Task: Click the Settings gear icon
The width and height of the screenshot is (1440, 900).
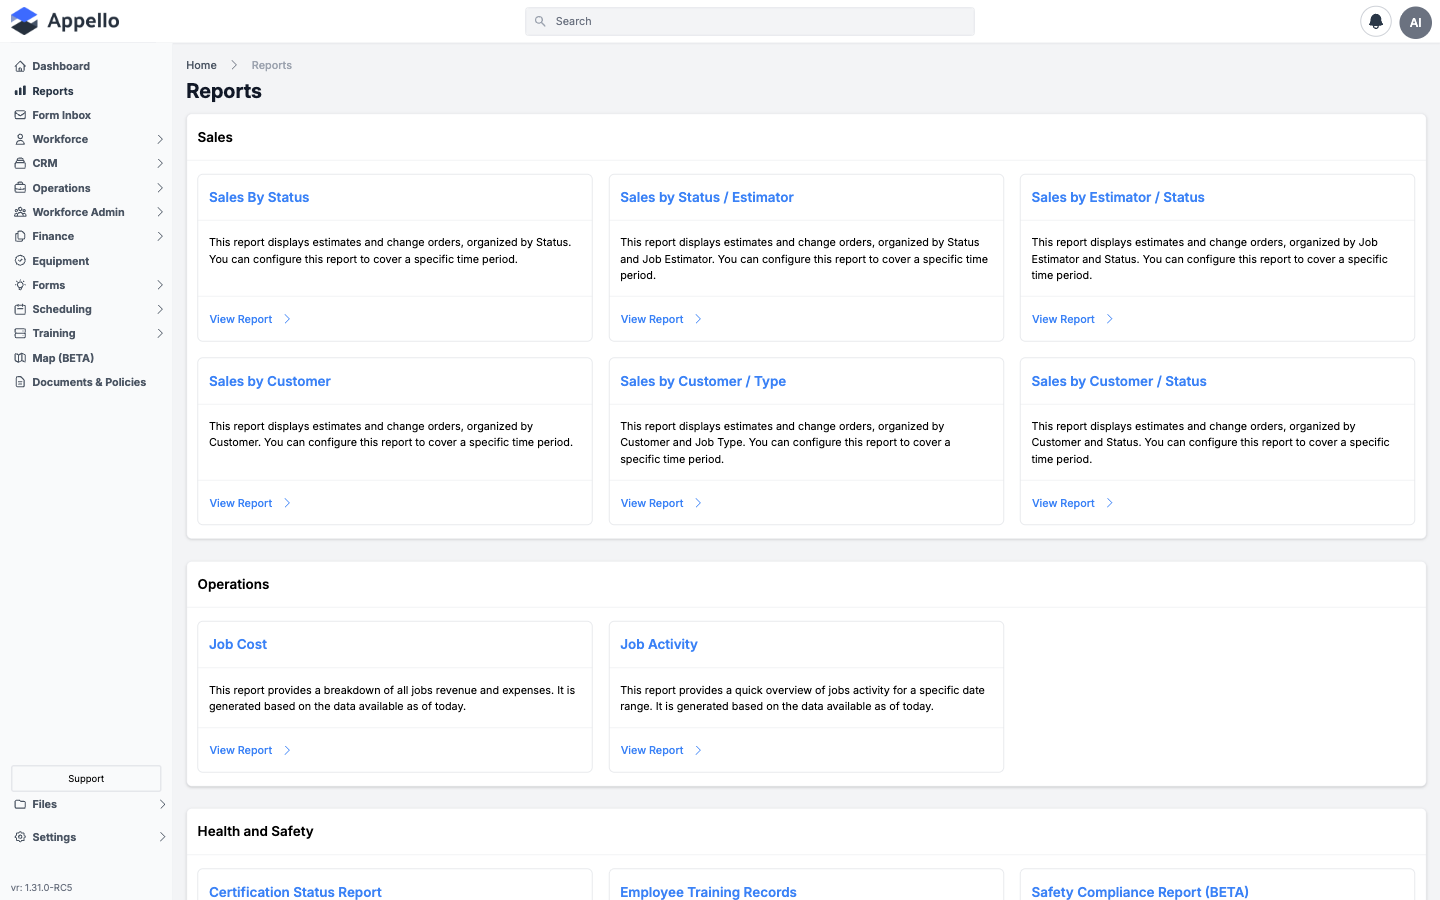Action: coord(20,837)
